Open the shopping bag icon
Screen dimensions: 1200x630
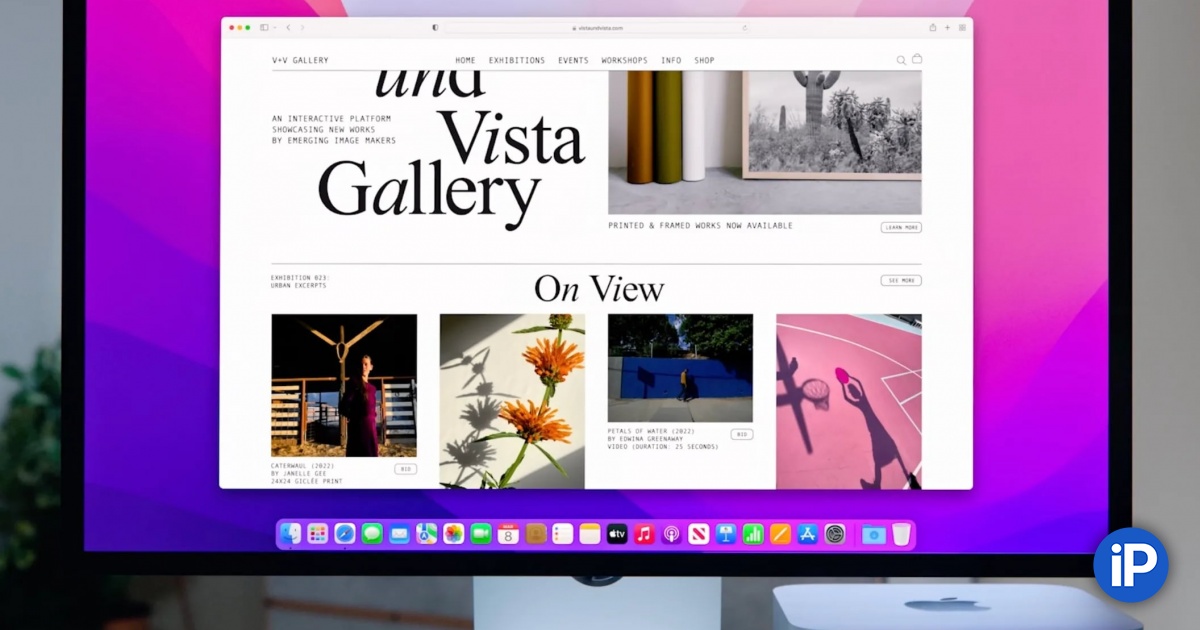tap(917, 59)
